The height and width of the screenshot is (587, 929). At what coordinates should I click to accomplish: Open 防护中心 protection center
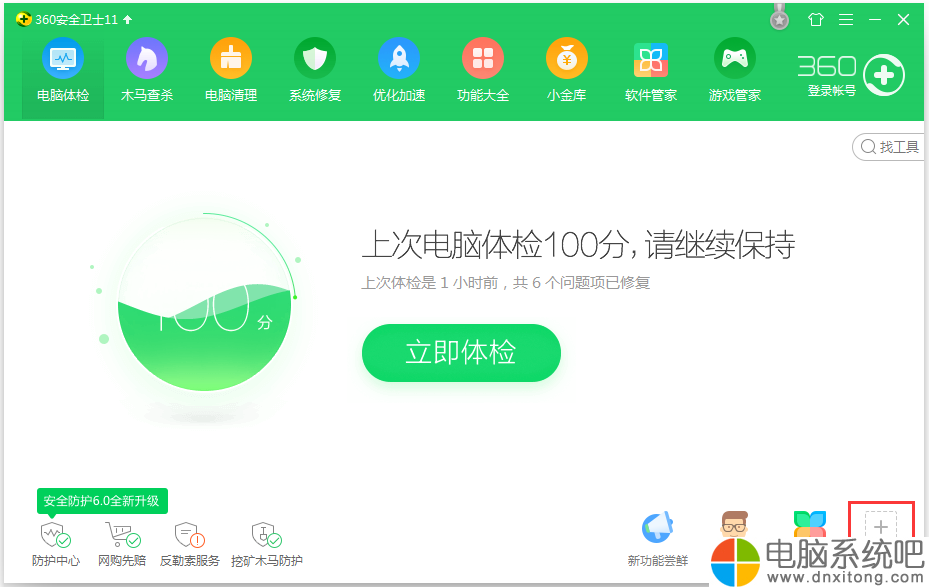pyautogui.click(x=56, y=544)
